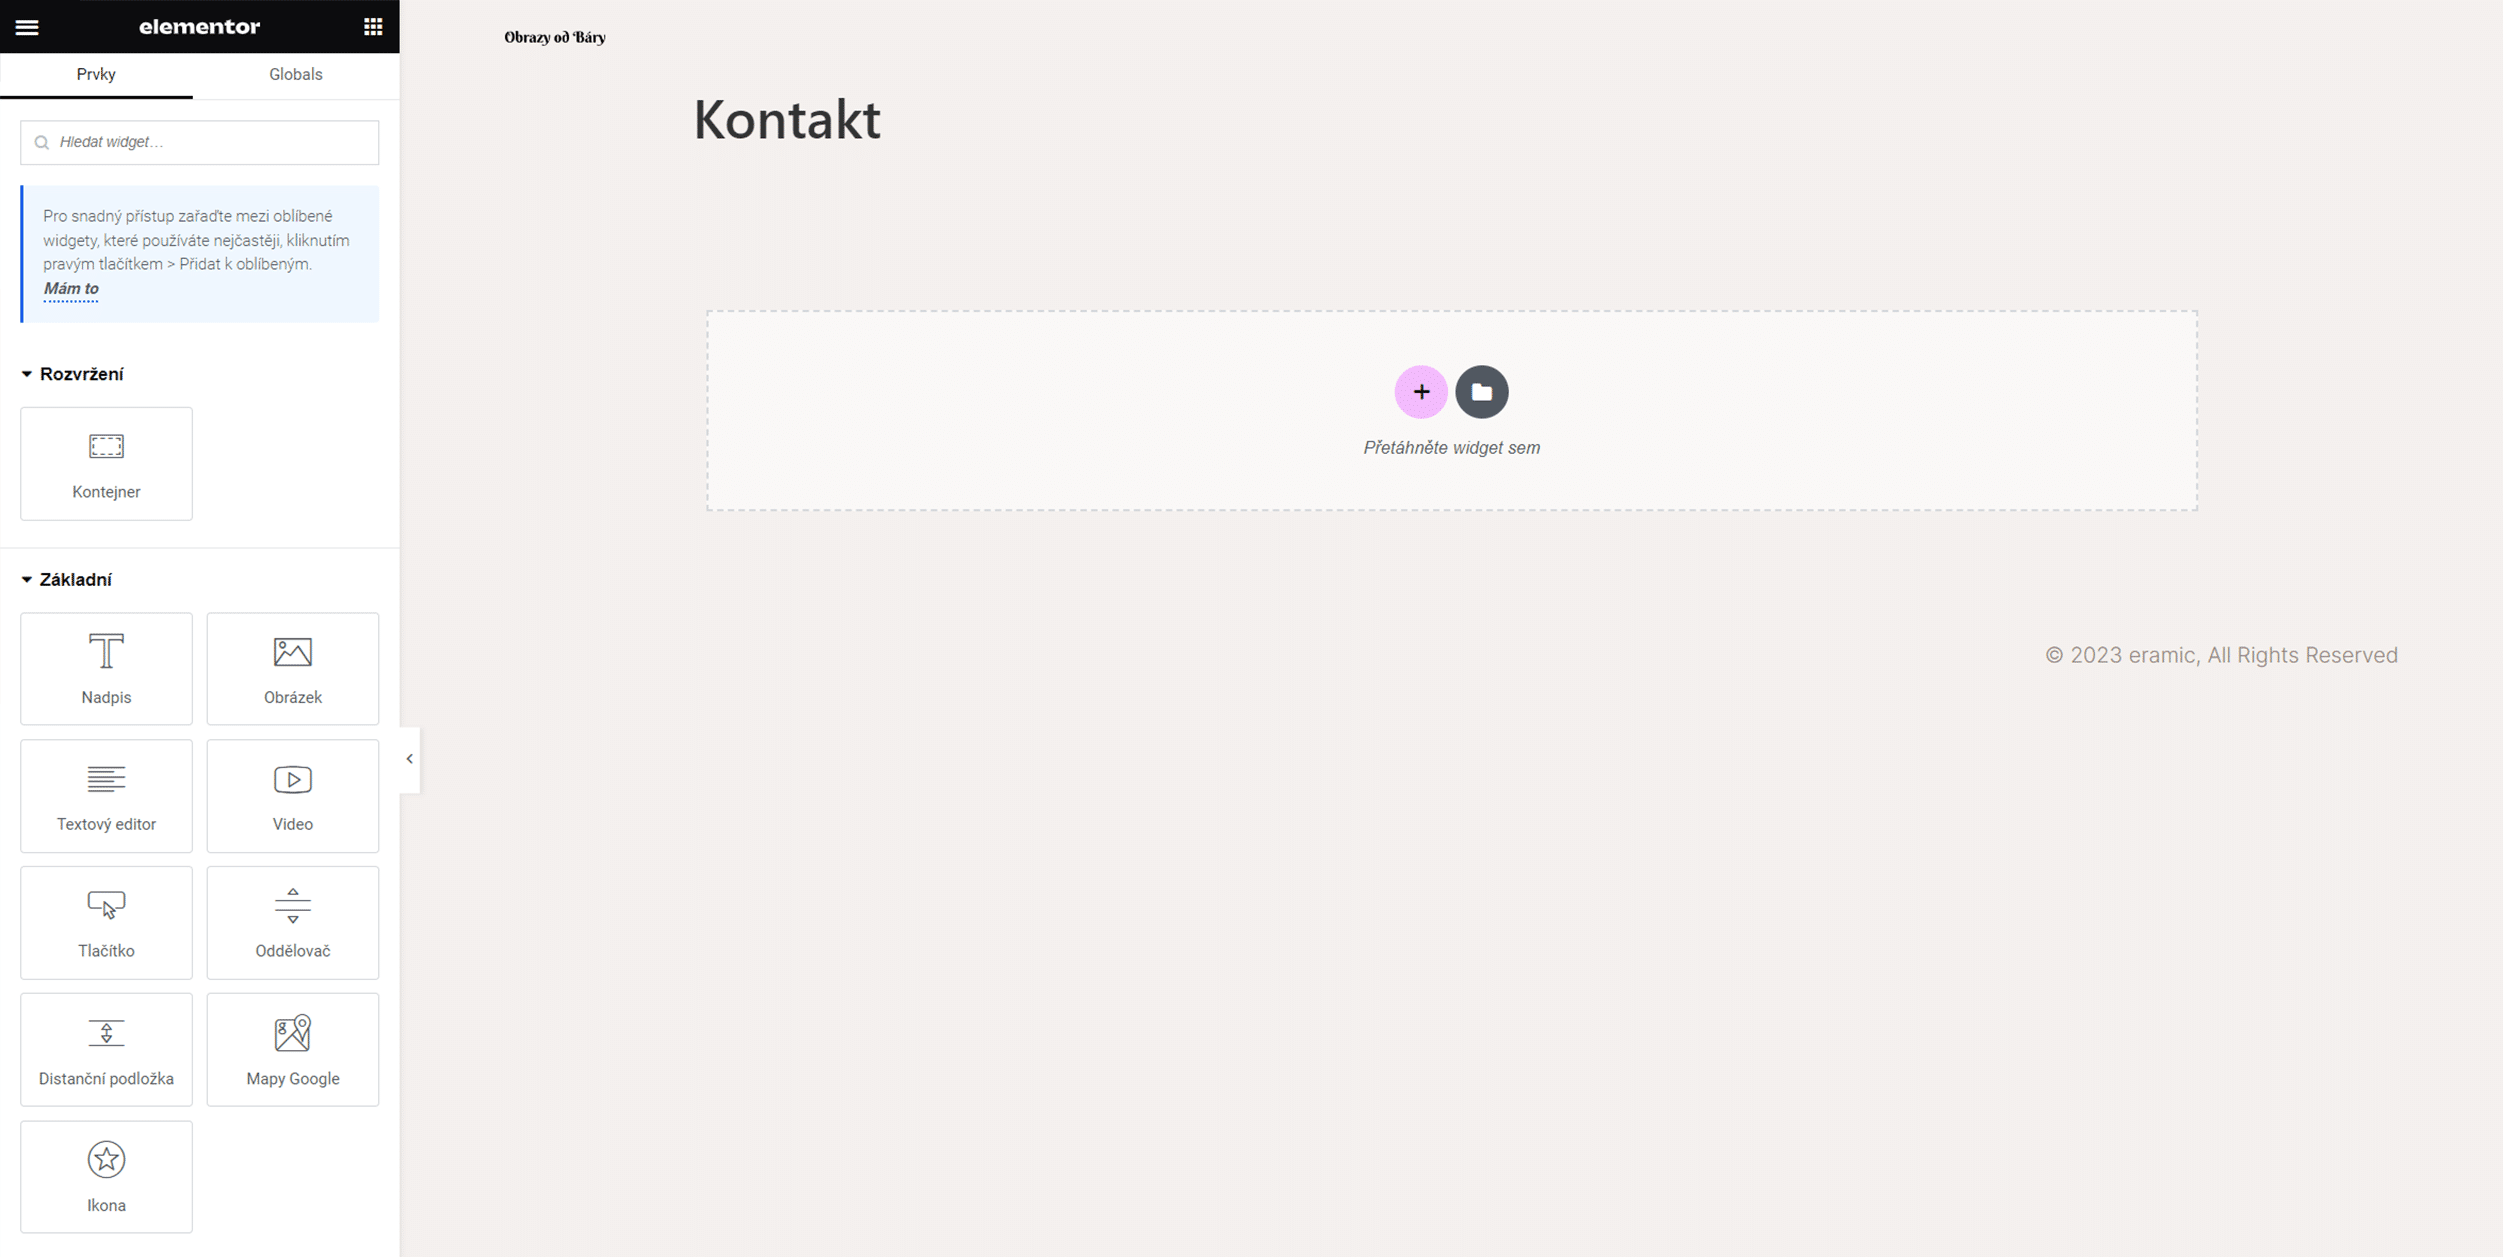Dismiss the tip via Mám to
2503x1257 pixels.
[71, 289]
